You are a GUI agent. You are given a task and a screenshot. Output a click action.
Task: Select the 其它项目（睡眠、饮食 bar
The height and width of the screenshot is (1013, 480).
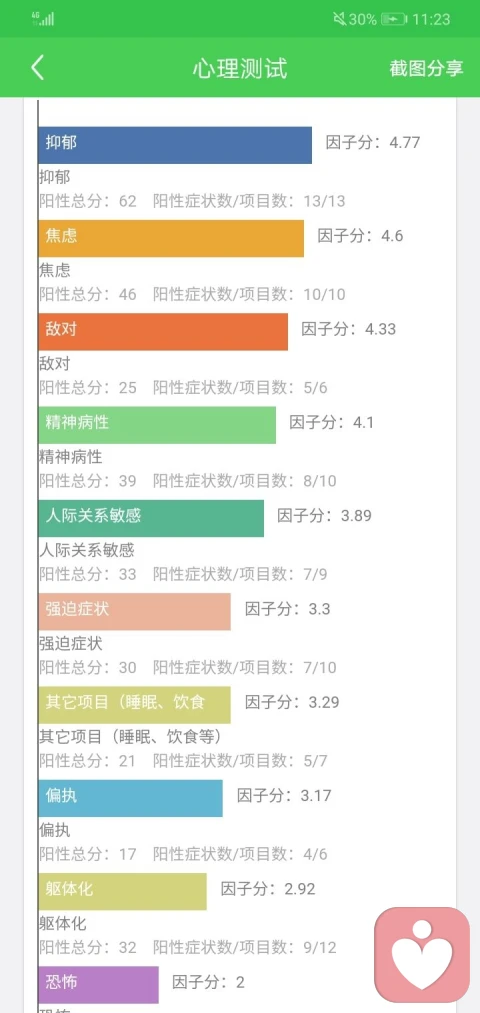click(x=134, y=705)
